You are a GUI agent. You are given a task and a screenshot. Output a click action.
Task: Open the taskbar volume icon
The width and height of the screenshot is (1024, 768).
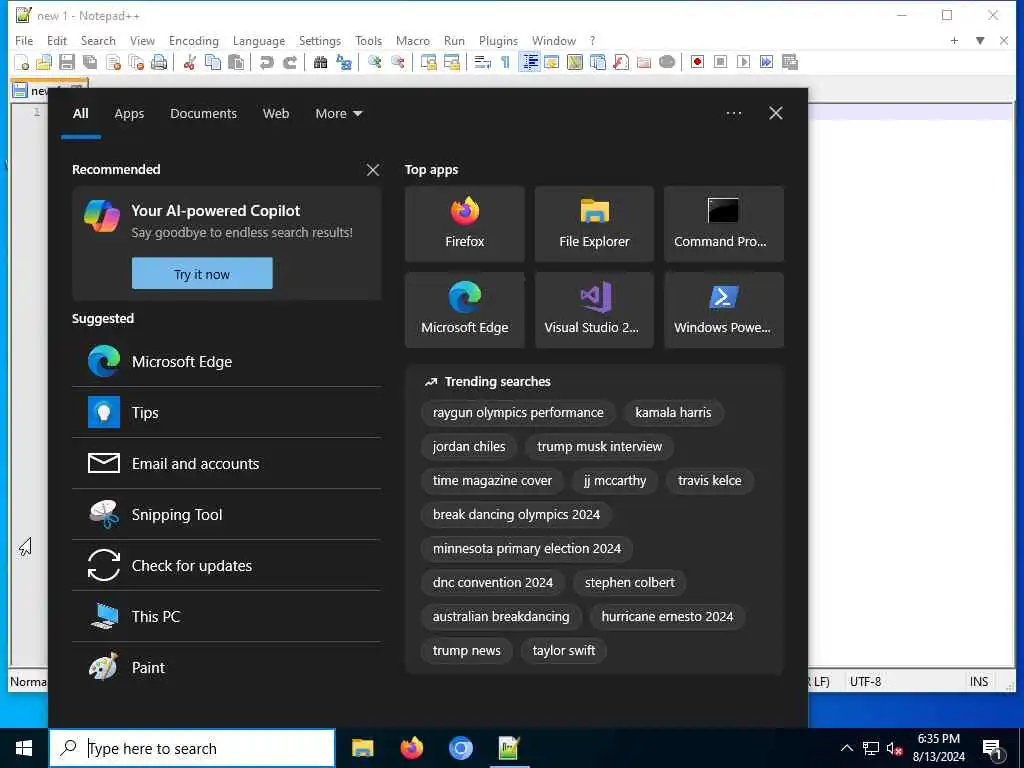click(x=894, y=748)
